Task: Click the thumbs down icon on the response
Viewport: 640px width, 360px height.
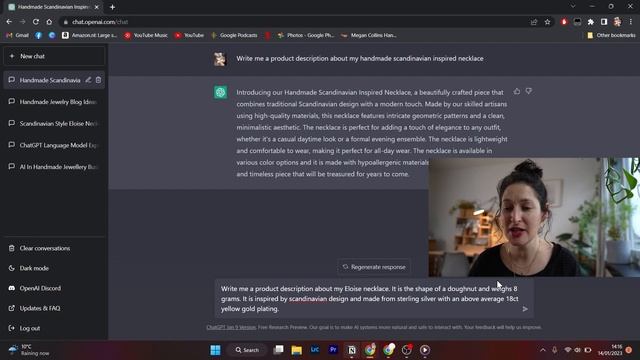Action: (x=529, y=91)
